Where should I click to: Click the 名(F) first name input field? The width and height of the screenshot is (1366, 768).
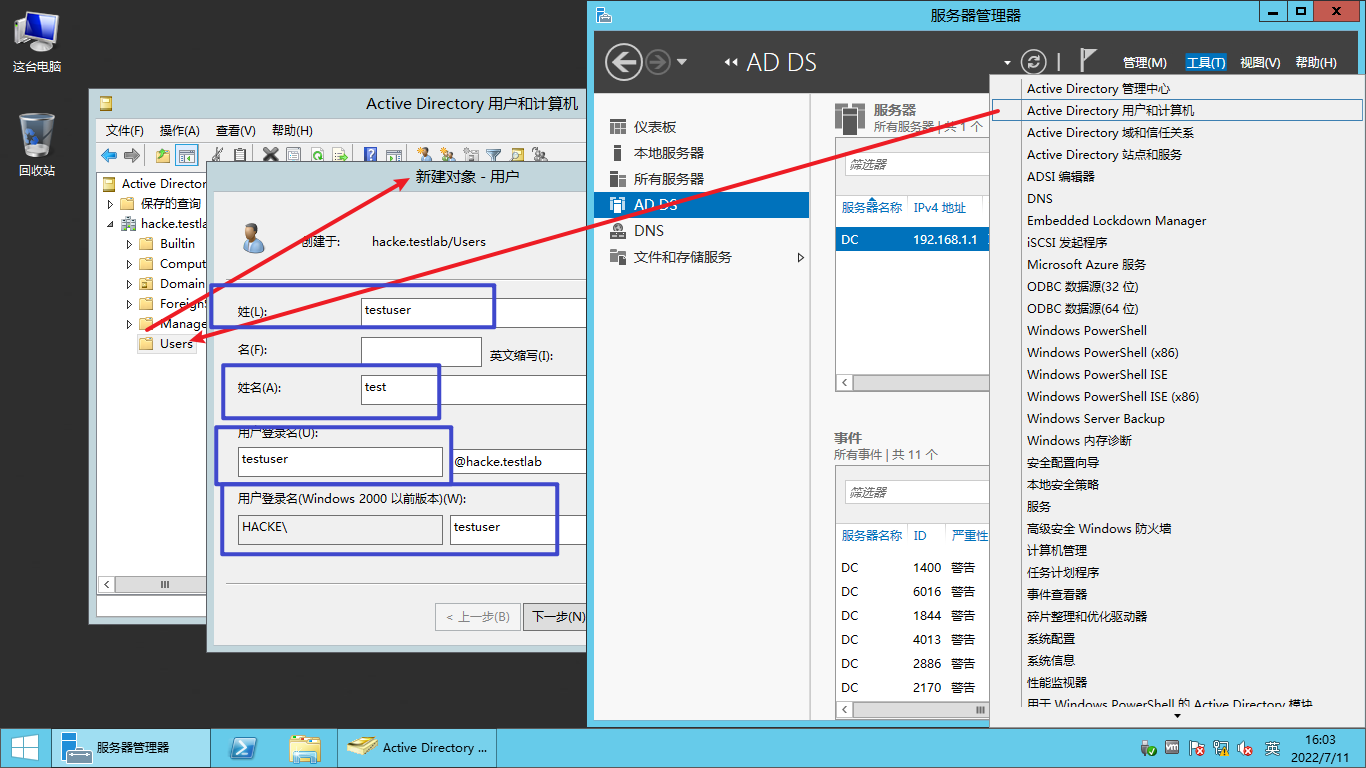(x=421, y=352)
